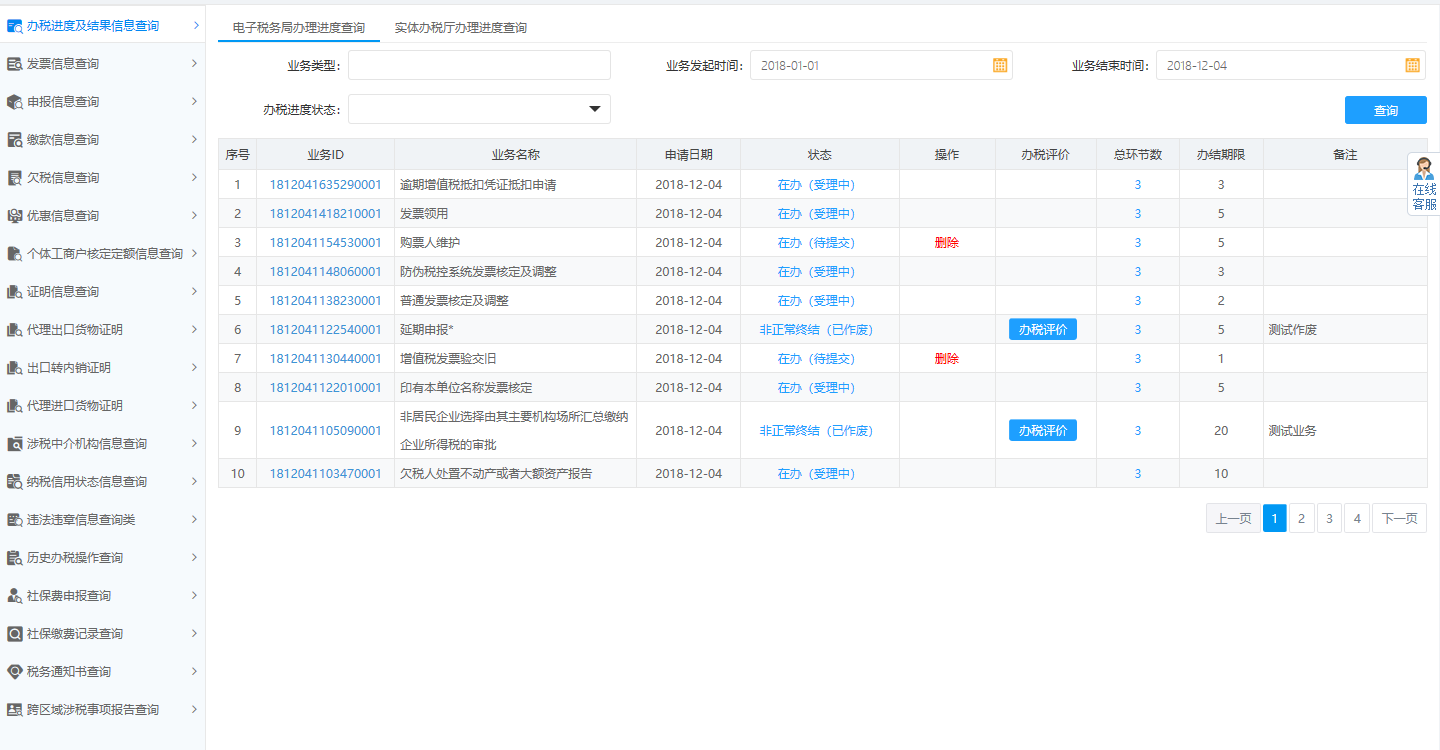Click the blue 查询 button
1440x750 pixels.
(1385, 110)
